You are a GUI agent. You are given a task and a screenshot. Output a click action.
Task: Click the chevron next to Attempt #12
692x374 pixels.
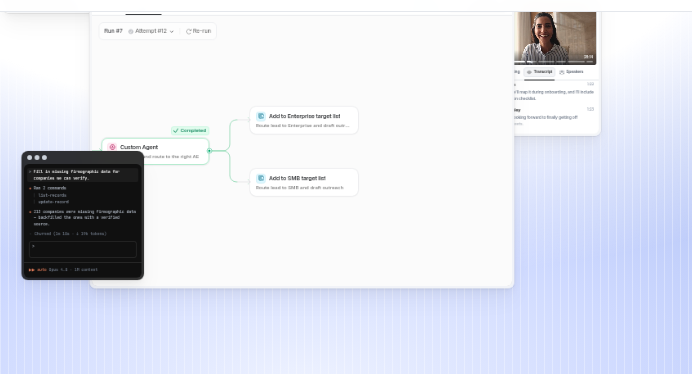[x=172, y=31]
